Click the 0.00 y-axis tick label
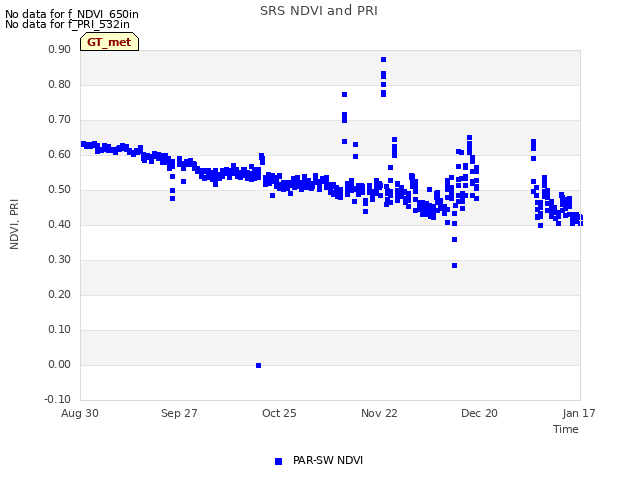Screen dimensions: 640x480 click(60, 364)
